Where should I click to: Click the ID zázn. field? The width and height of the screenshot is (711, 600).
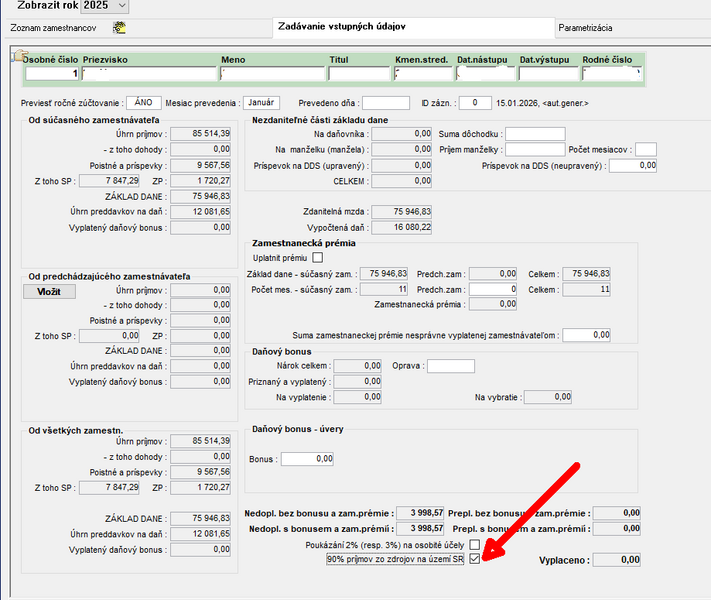pyautogui.click(x=475, y=103)
